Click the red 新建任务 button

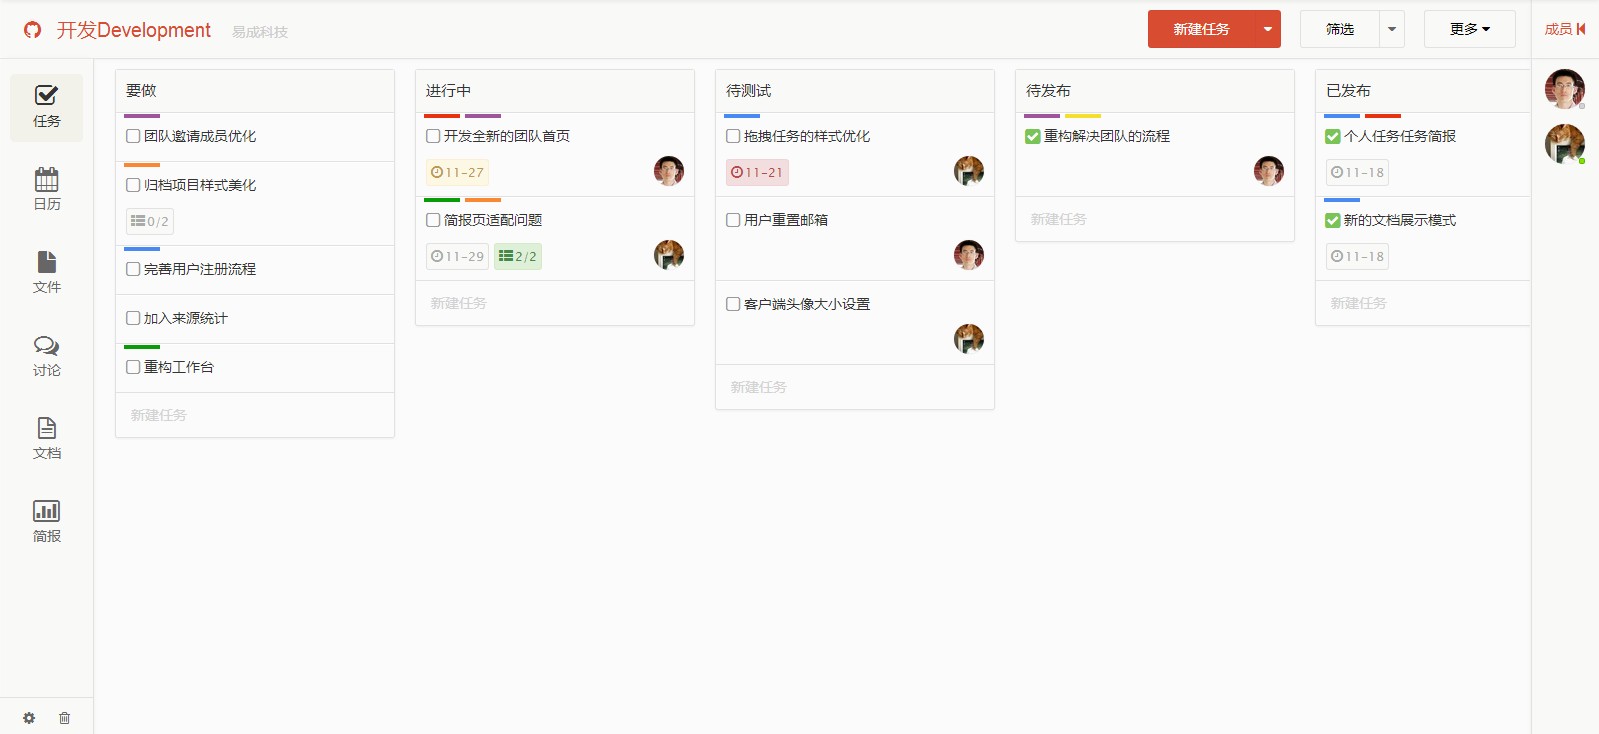click(1202, 29)
